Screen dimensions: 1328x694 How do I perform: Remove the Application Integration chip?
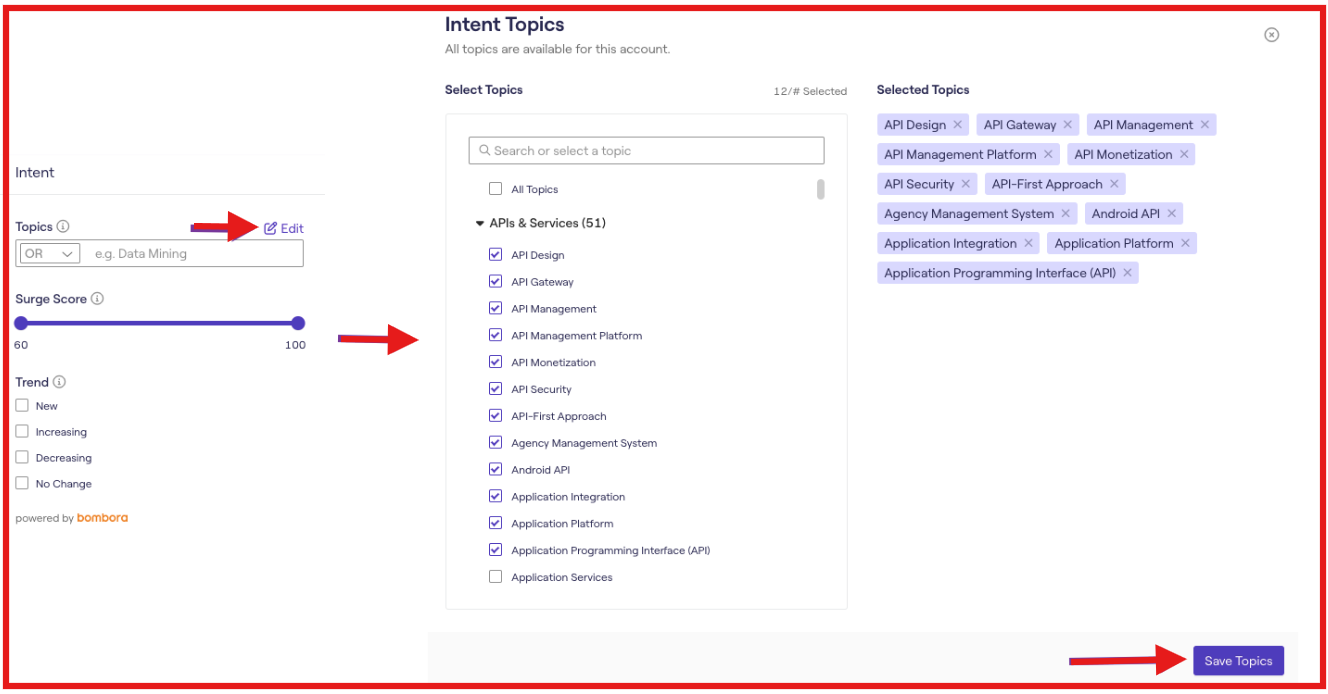(x=1028, y=244)
